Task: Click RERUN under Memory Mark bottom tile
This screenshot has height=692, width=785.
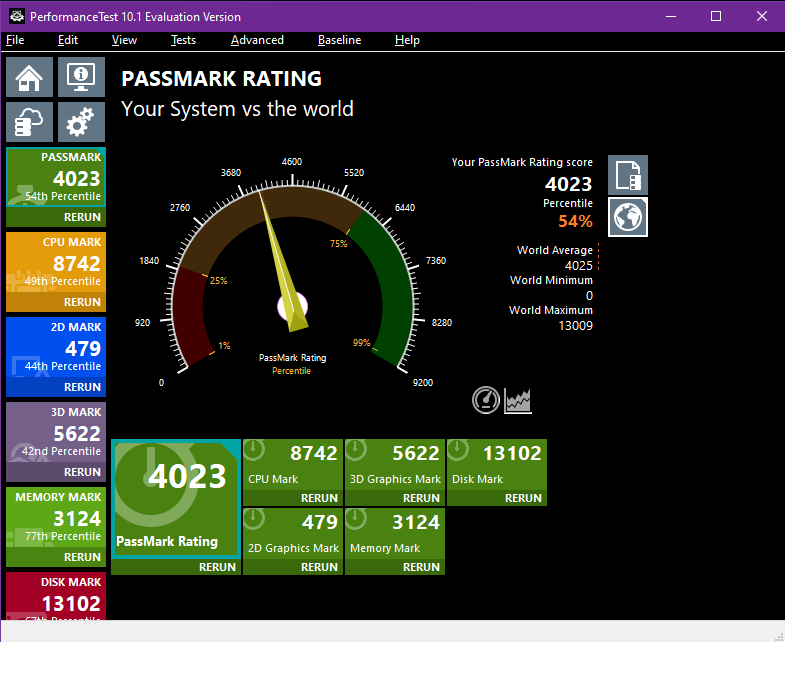Action: 395,567
